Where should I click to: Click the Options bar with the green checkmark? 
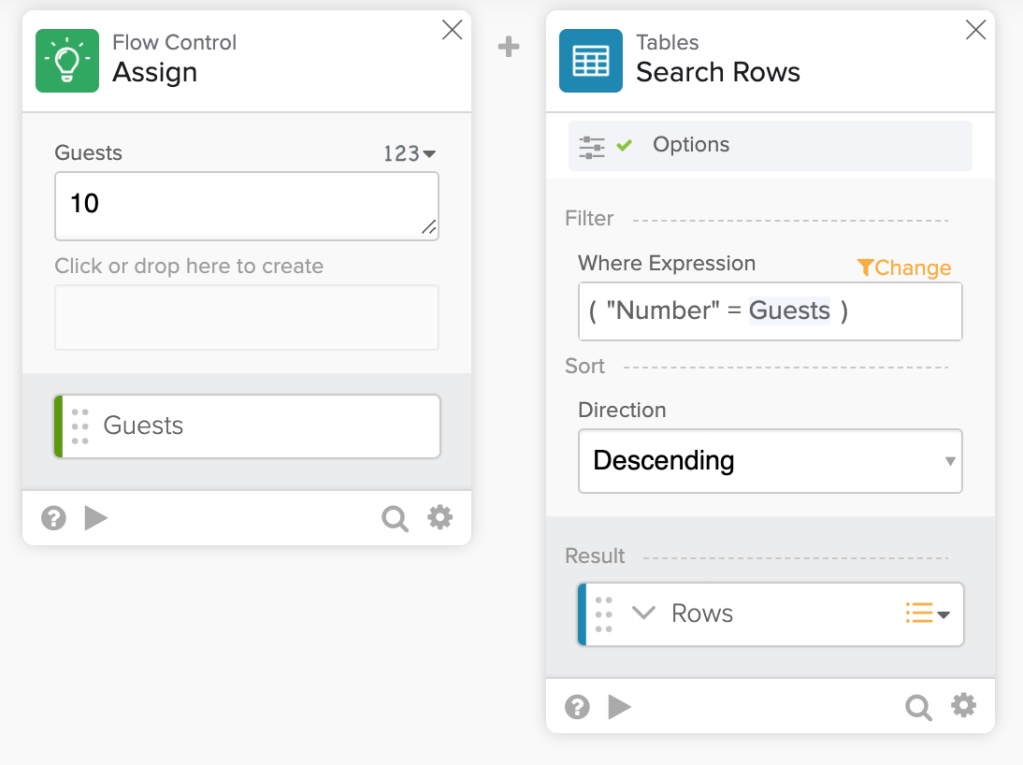pyautogui.click(x=770, y=145)
